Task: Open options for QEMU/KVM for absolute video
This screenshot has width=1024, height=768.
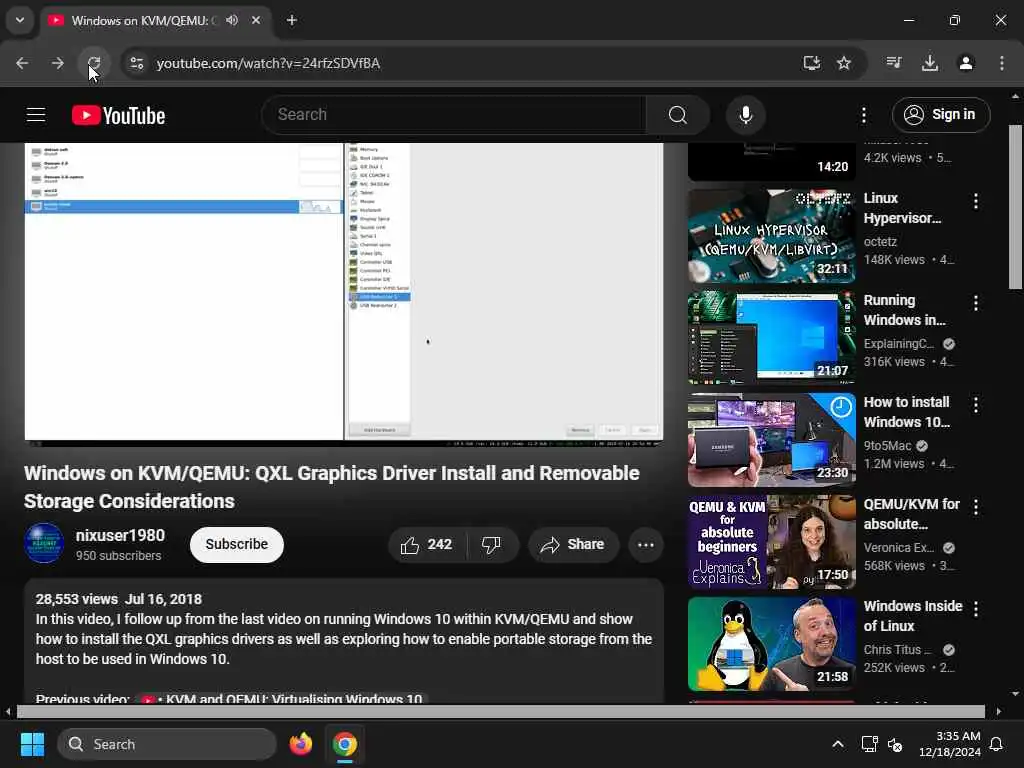Action: pyautogui.click(x=976, y=507)
